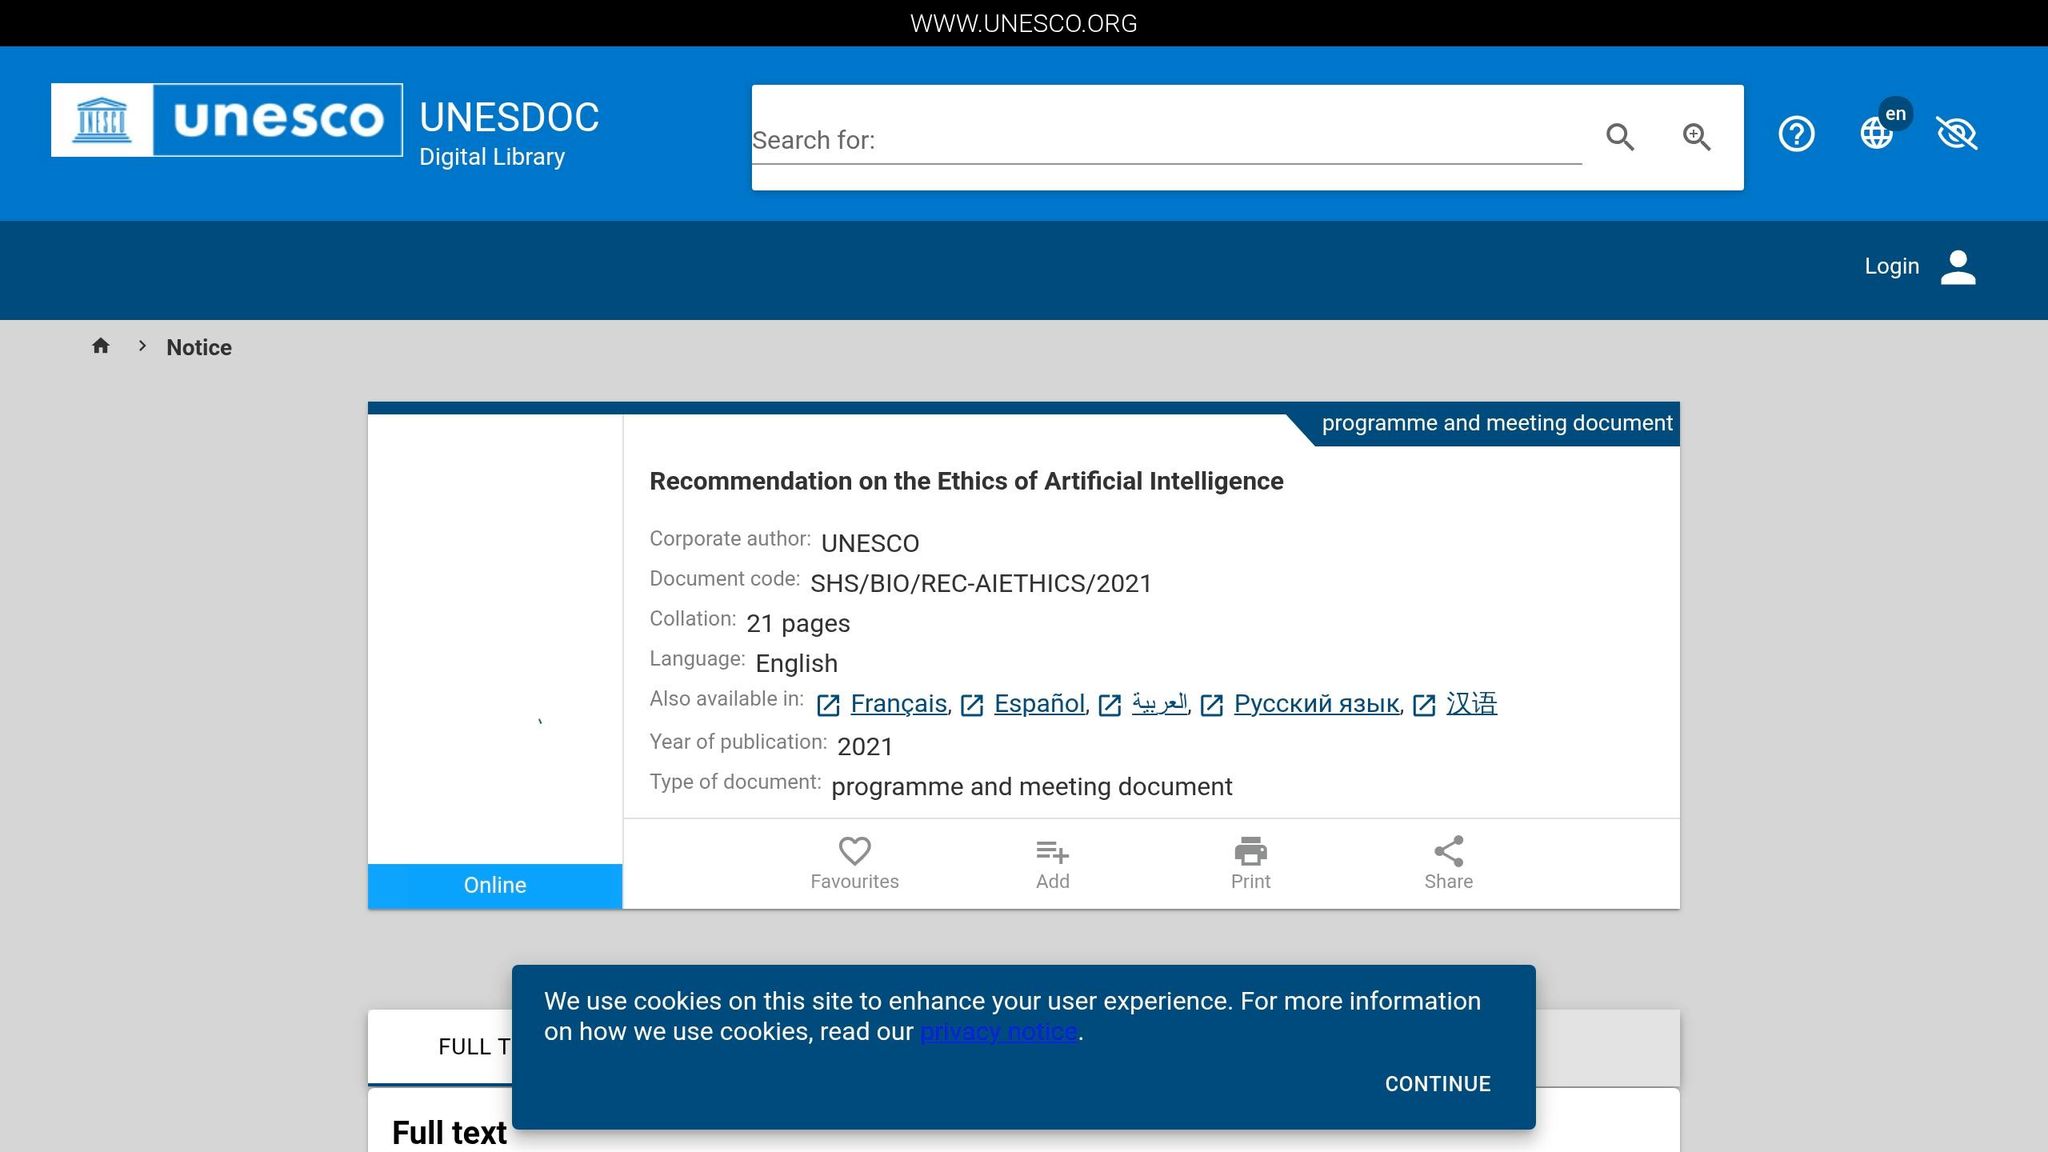Image resolution: width=2048 pixels, height=1152 pixels.
Task: Open the Español version of the document
Action: tap(1039, 703)
